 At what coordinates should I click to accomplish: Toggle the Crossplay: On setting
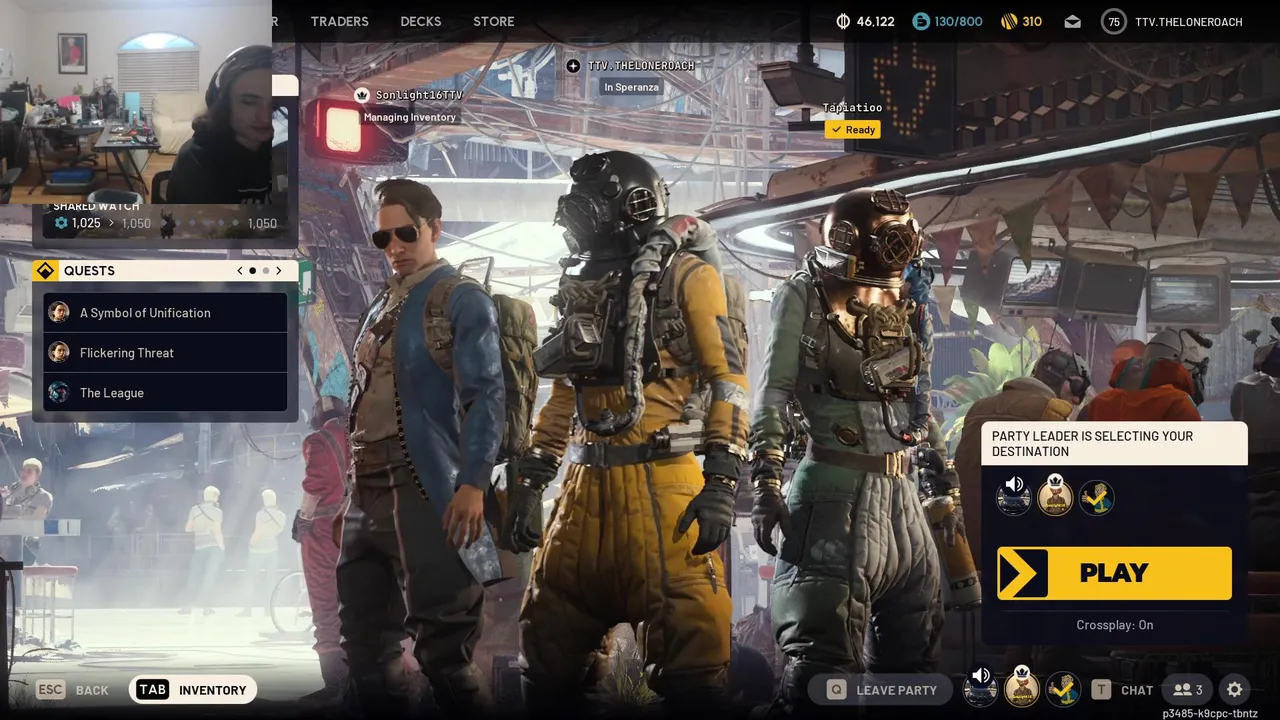pyautogui.click(x=1115, y=625)
